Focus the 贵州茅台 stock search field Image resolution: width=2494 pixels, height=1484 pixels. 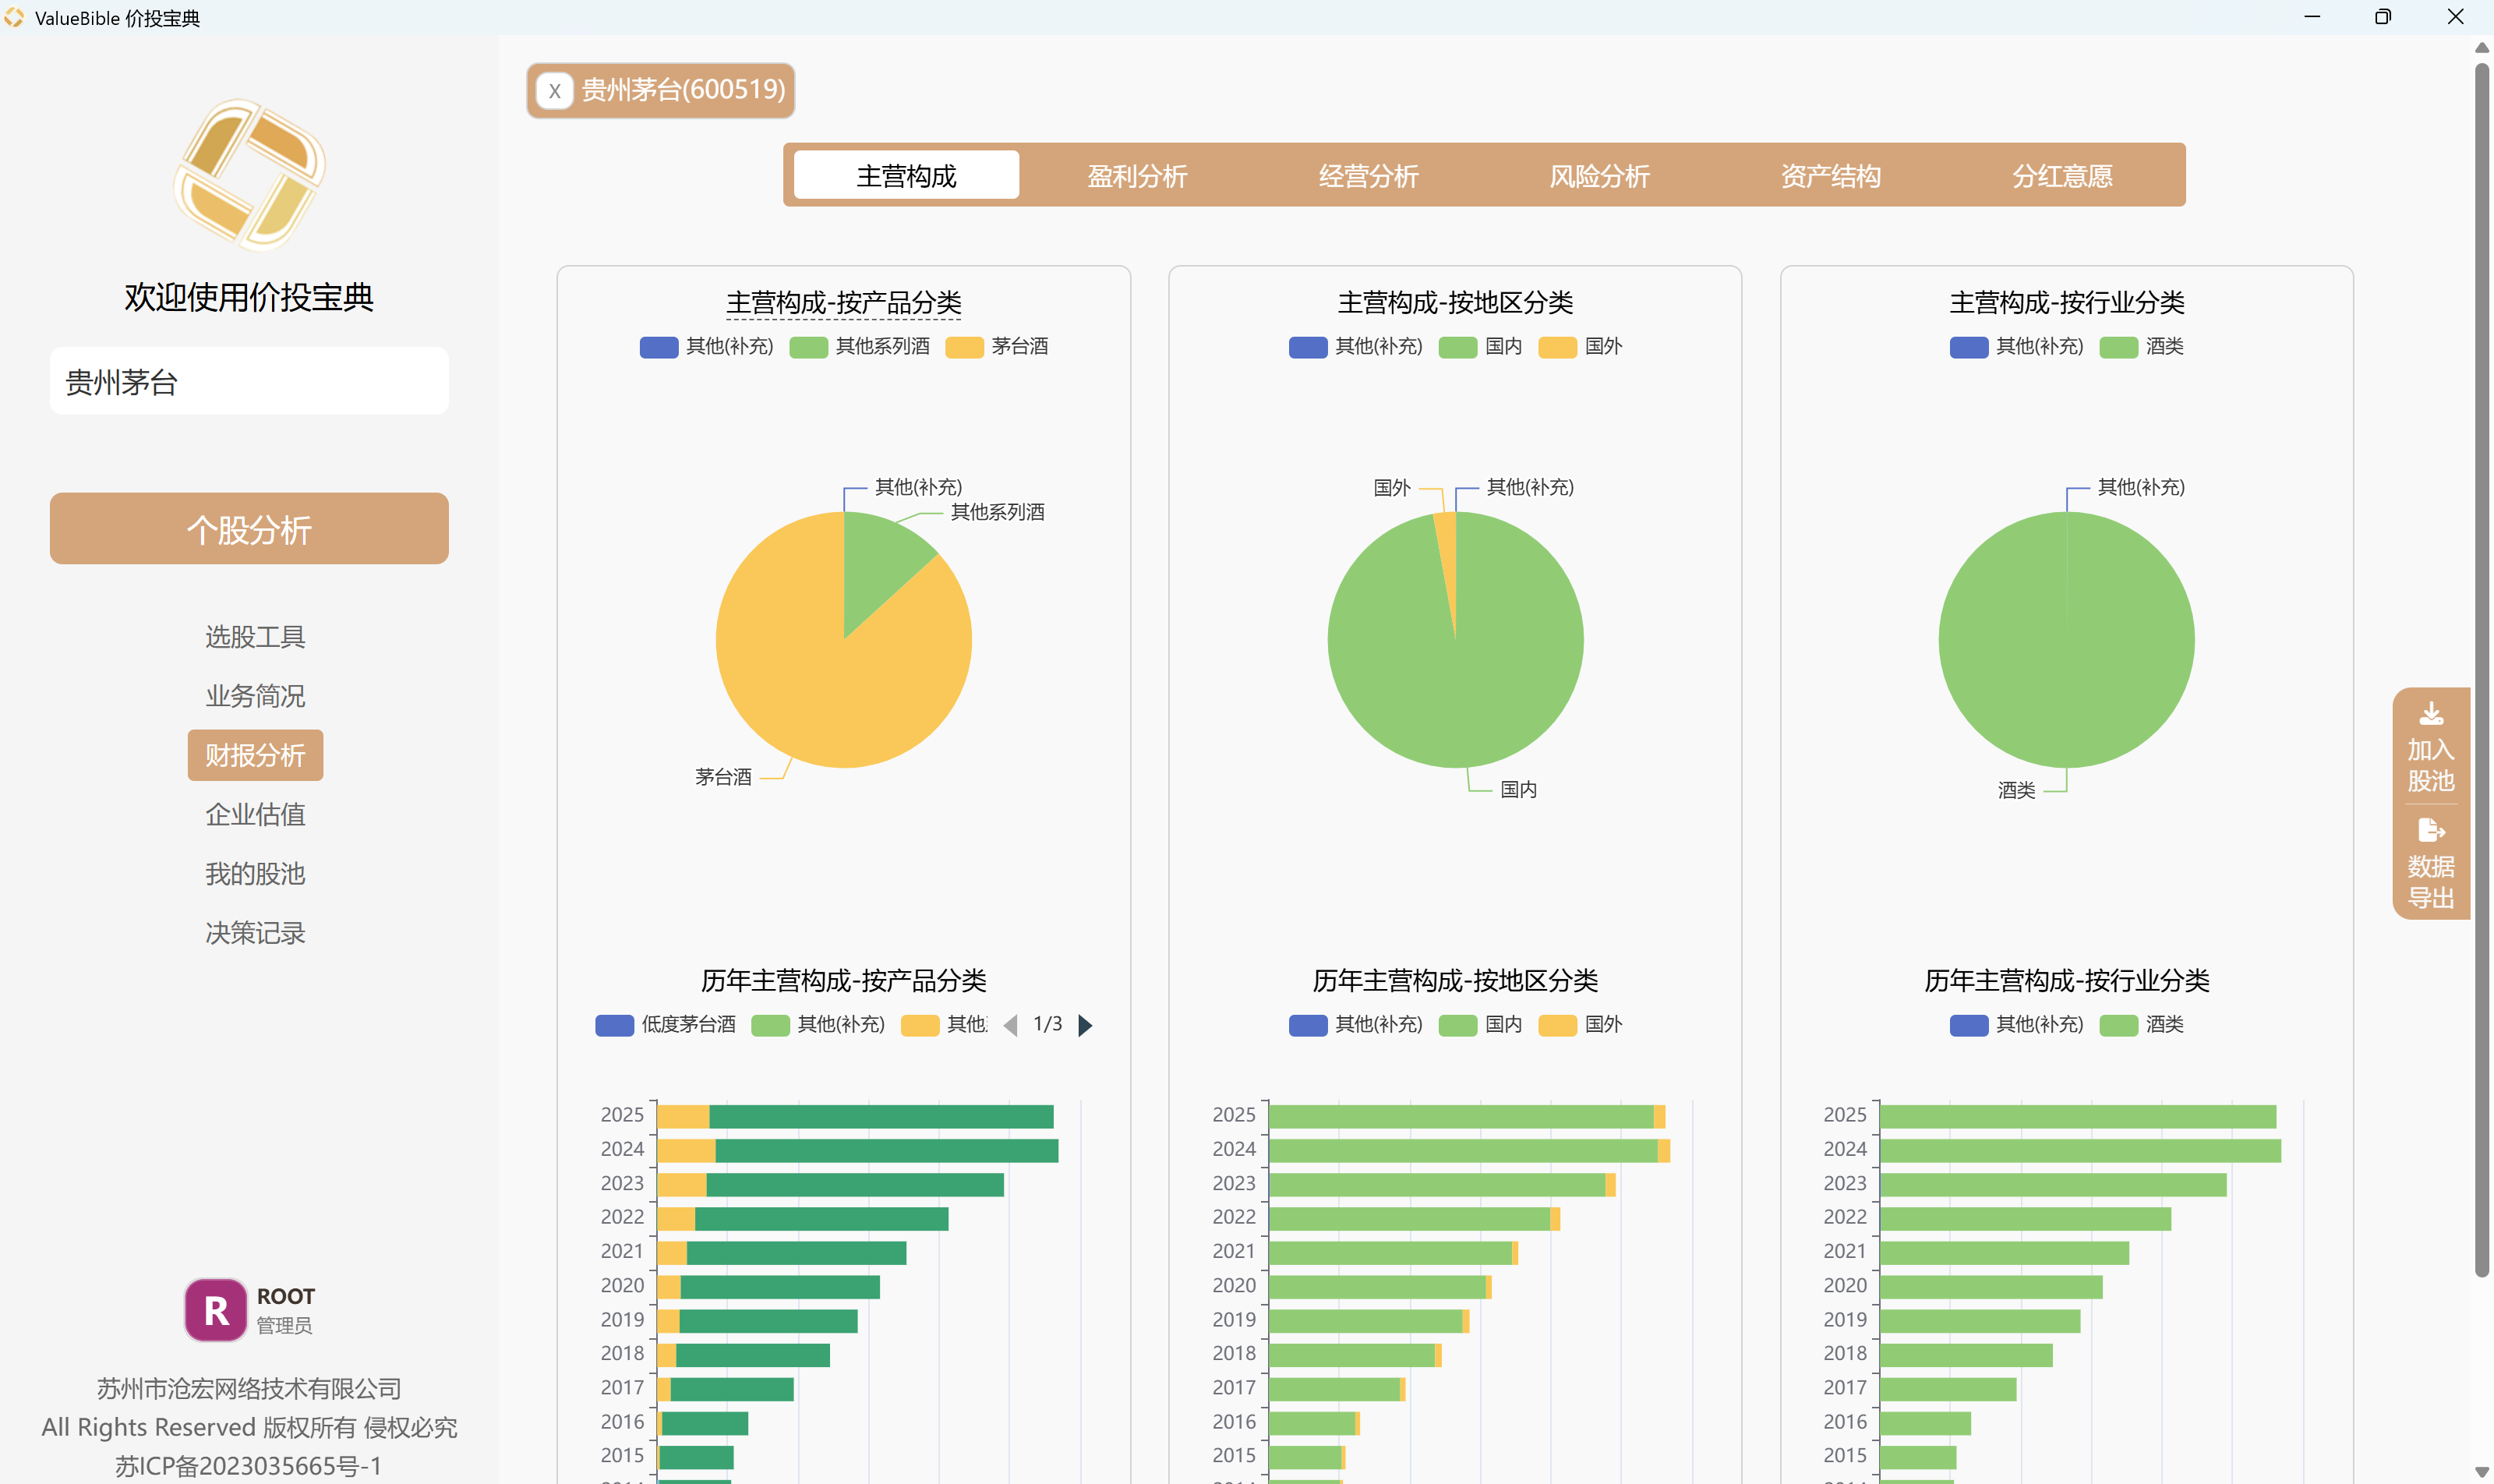click(x=249, y=381)
